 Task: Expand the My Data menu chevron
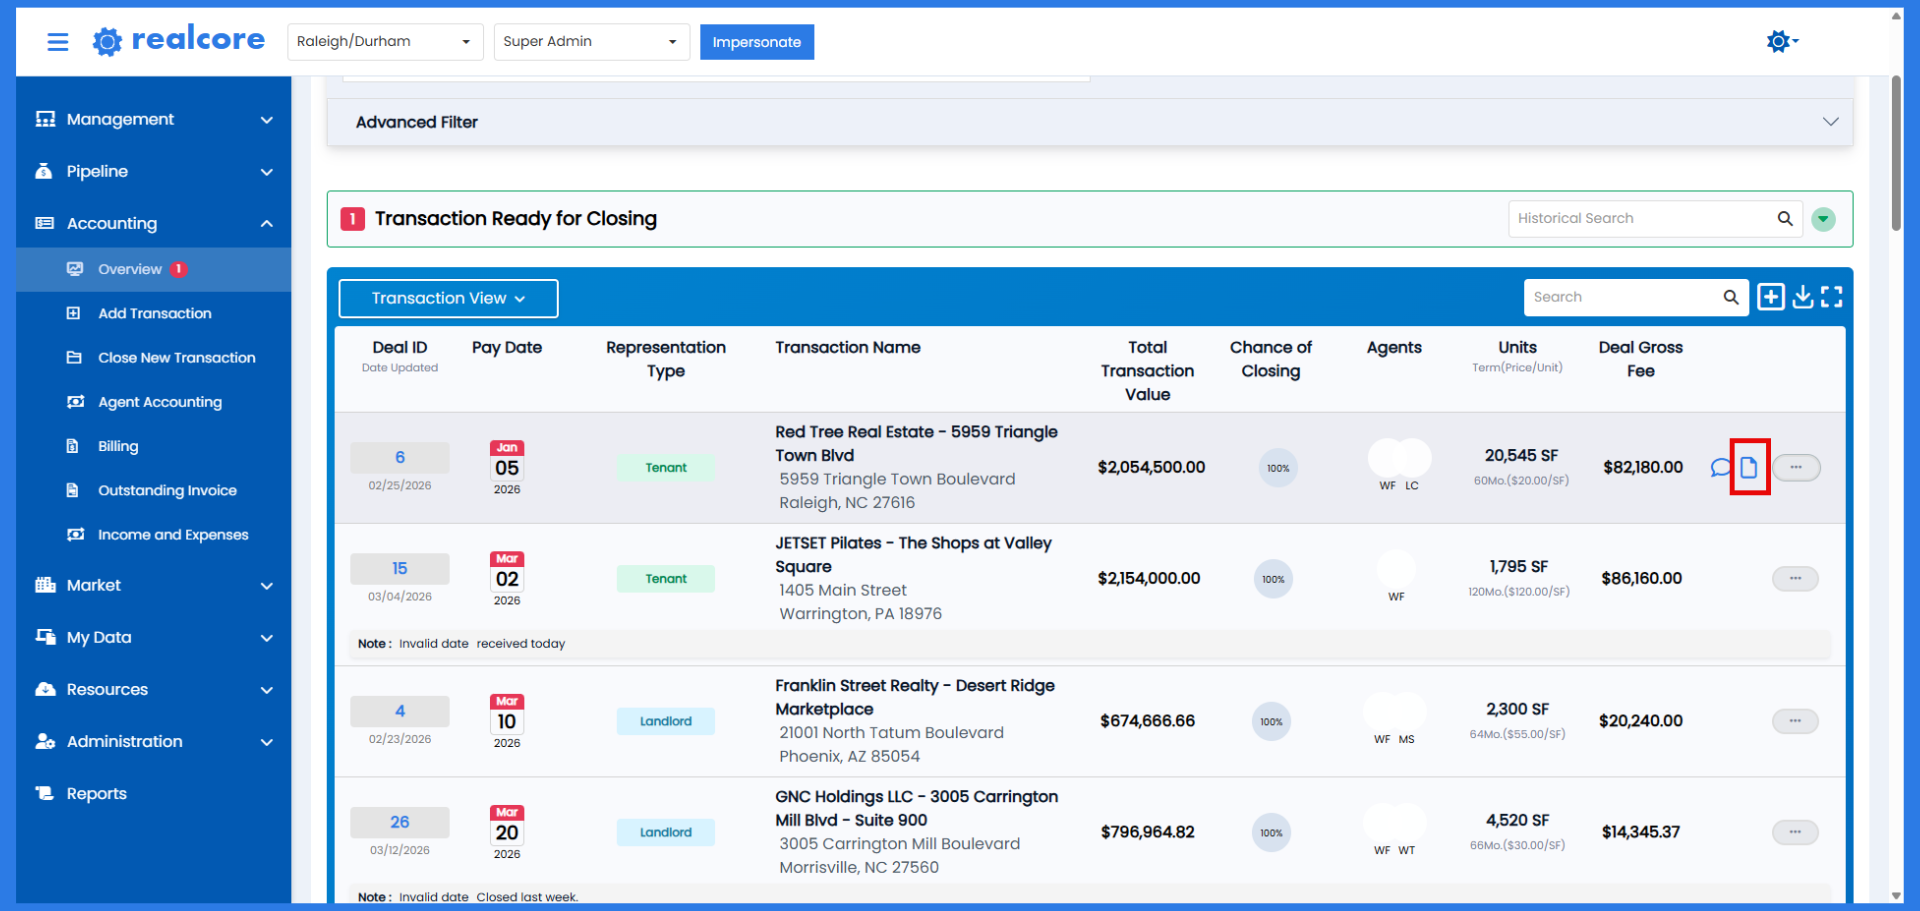coord(267,638)
